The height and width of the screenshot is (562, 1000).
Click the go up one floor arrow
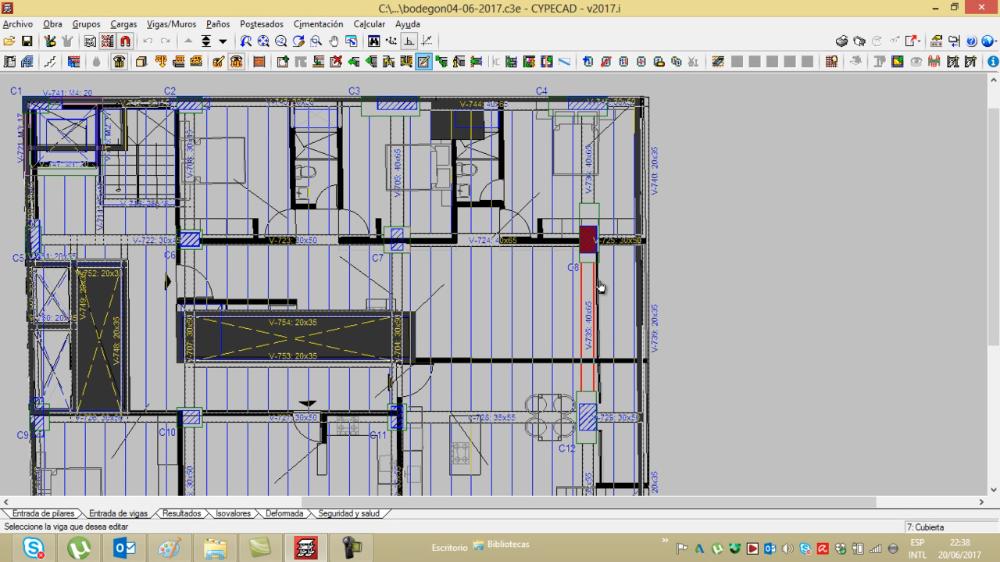[x=188, y=41]
